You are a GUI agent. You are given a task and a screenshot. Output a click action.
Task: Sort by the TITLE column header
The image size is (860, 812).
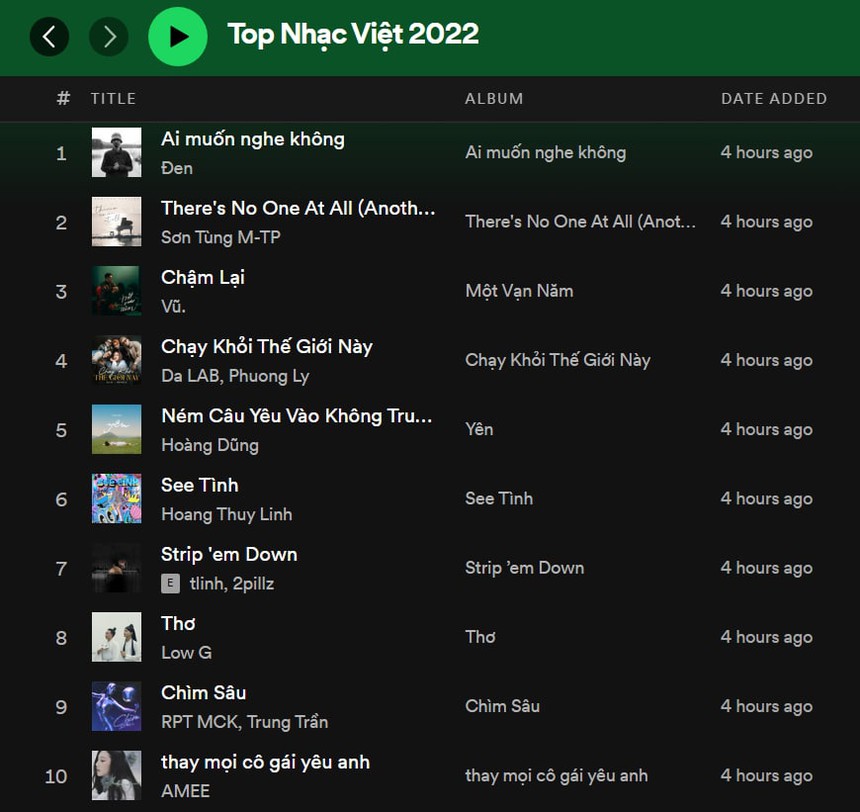coord(113,98)
